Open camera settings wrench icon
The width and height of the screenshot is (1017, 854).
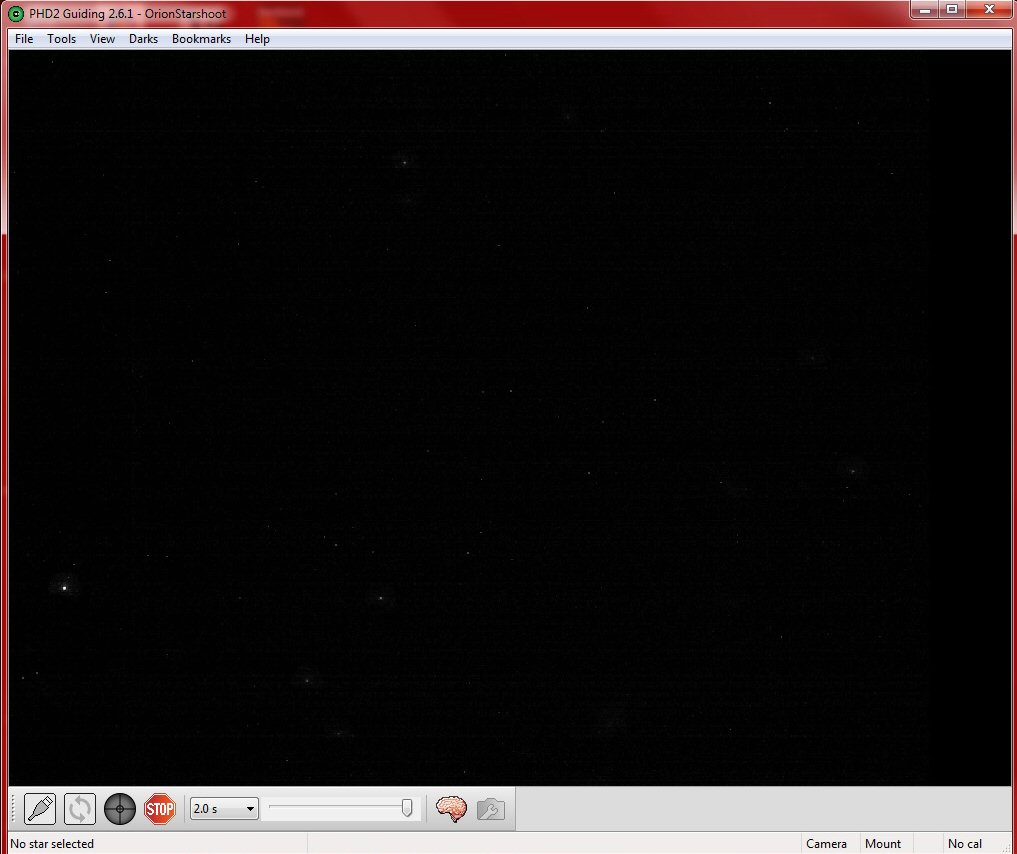click(x=491, y=809)
